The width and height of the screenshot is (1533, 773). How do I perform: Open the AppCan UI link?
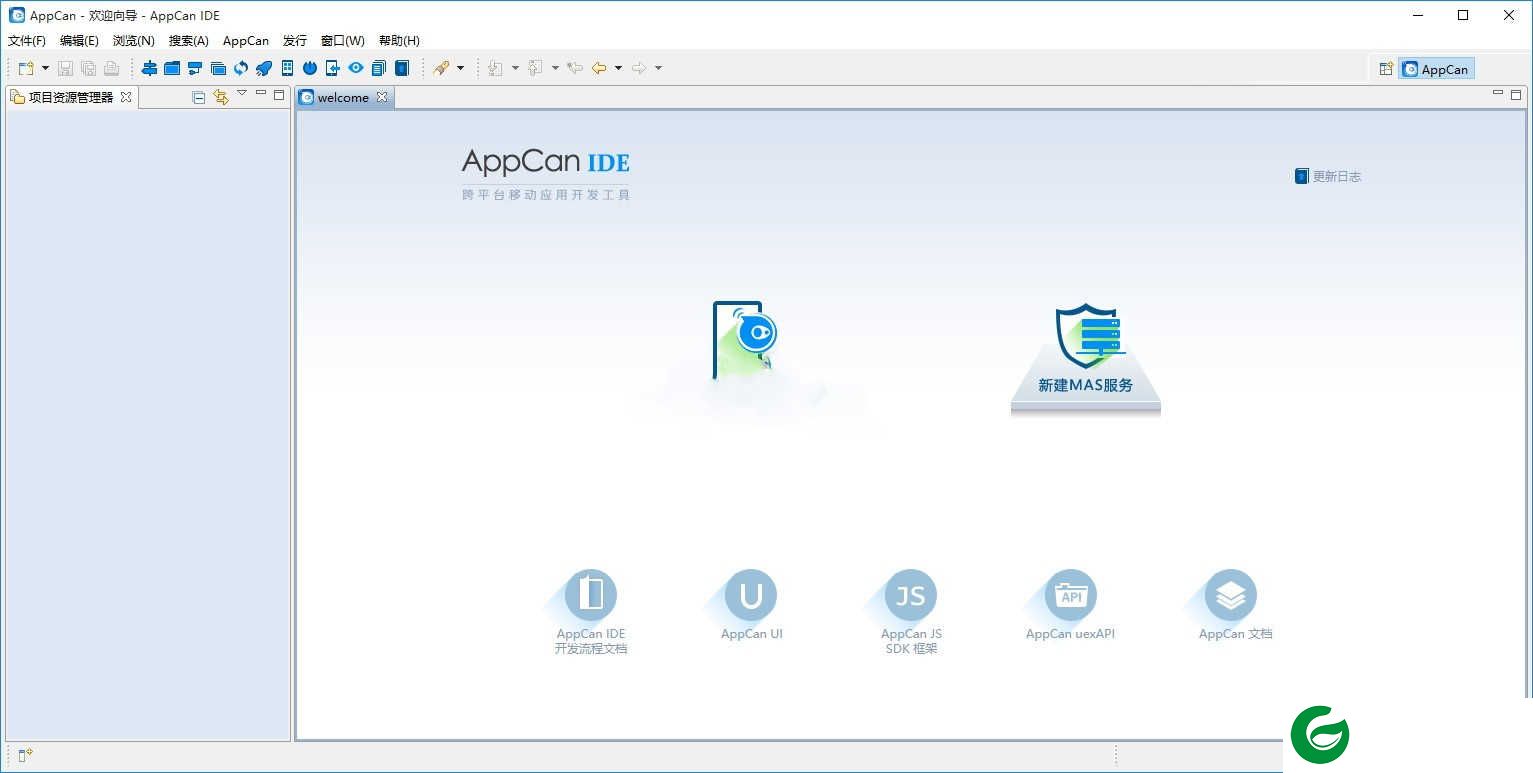pyautogui.click(x=751, y=605)
